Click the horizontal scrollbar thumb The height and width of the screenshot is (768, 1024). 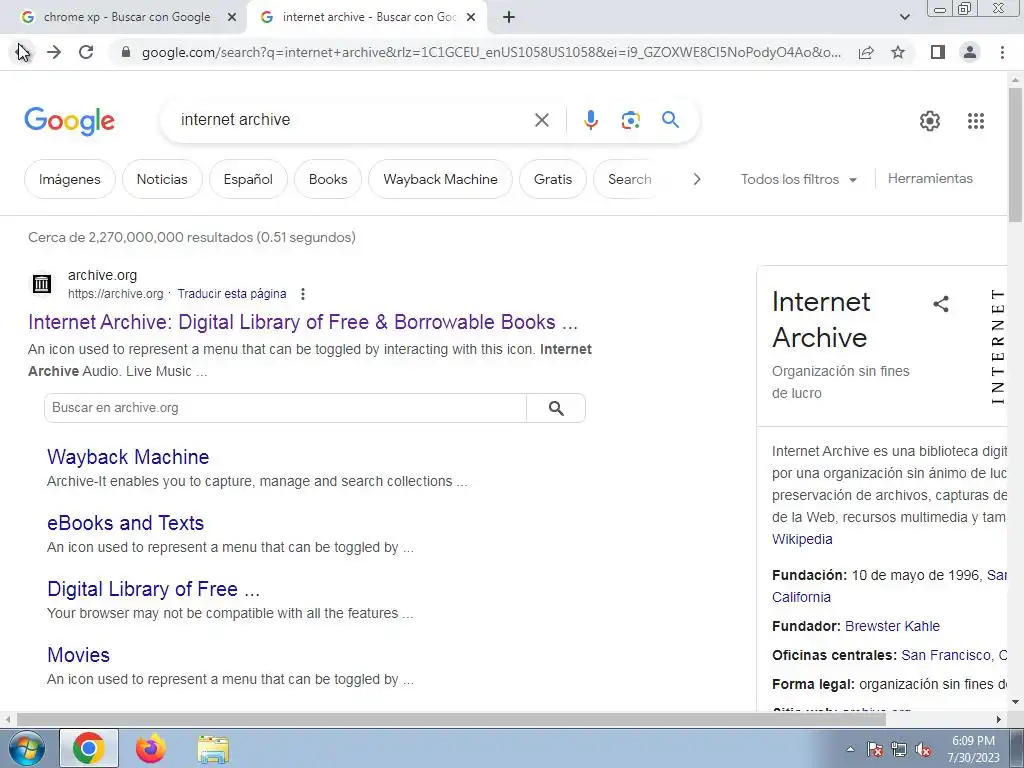pos(451,719)
